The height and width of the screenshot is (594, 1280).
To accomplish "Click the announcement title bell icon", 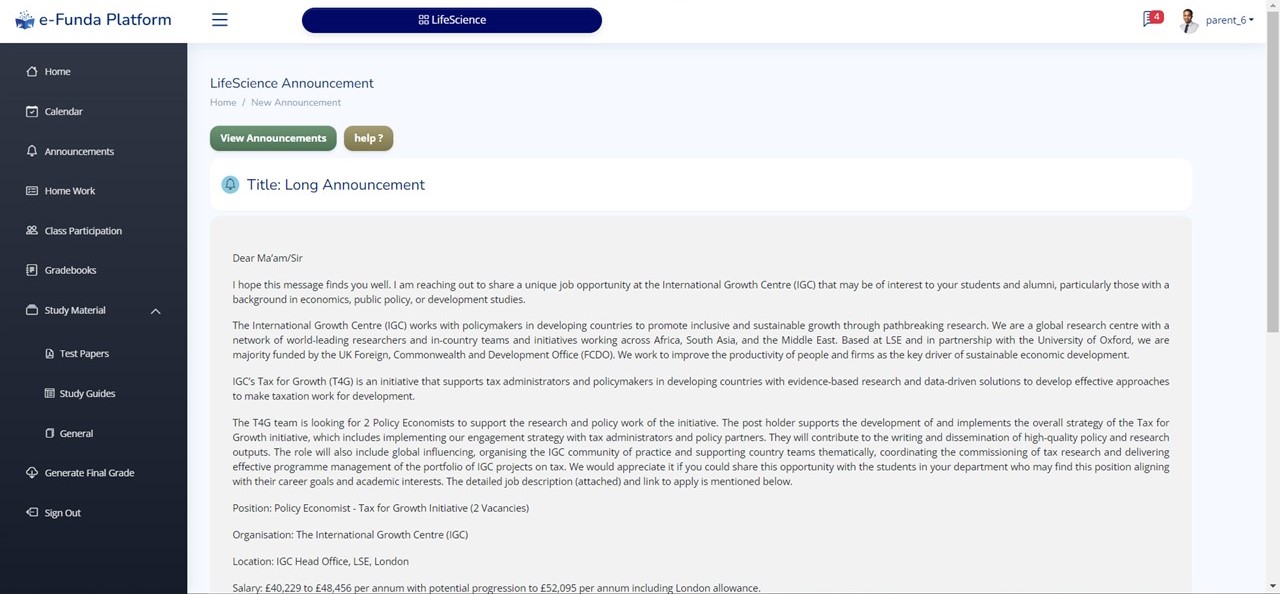I will pyautogui.click(x=230, y=185).
